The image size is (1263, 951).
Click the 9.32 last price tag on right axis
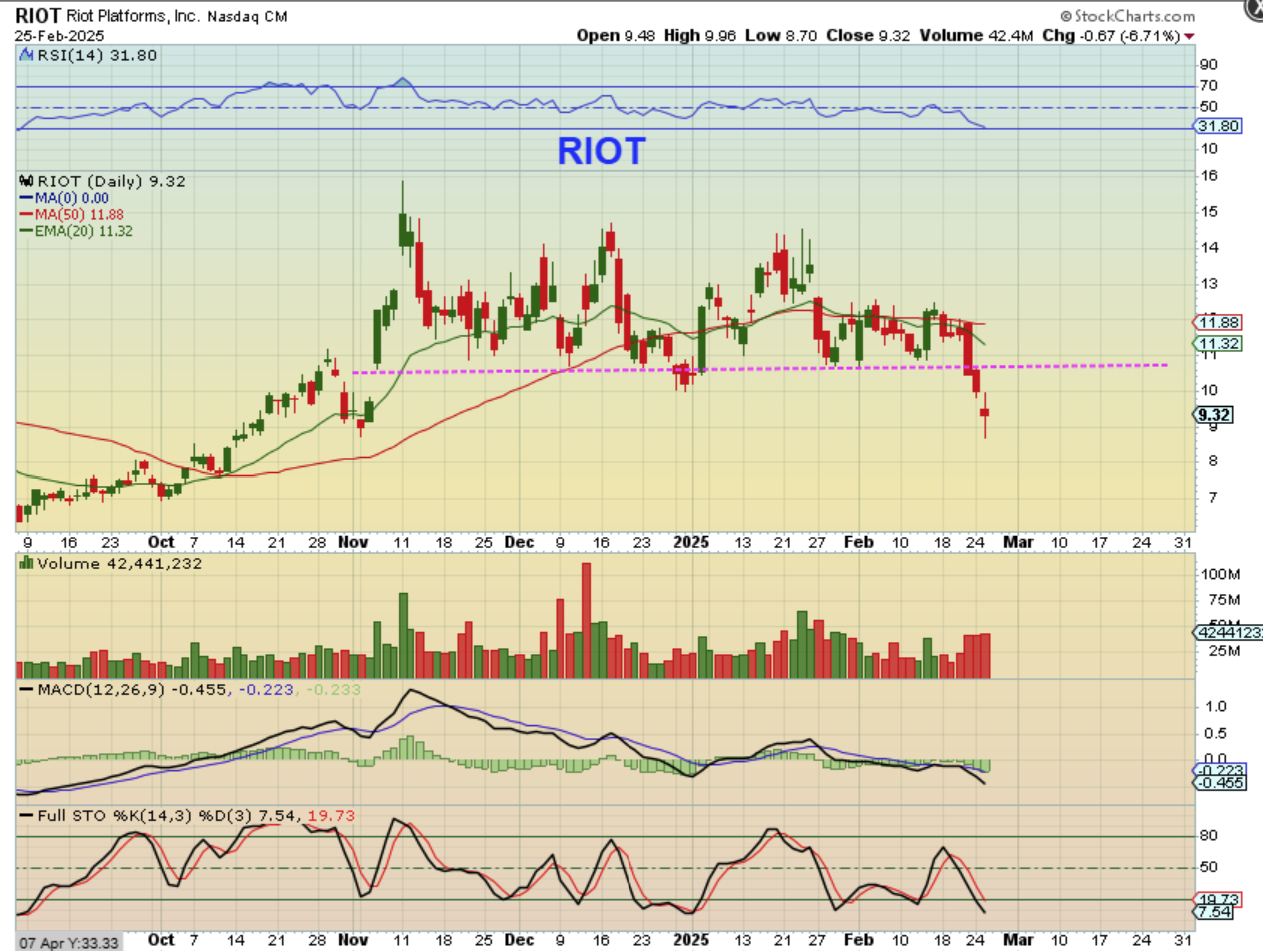(x=1213, y=414)
